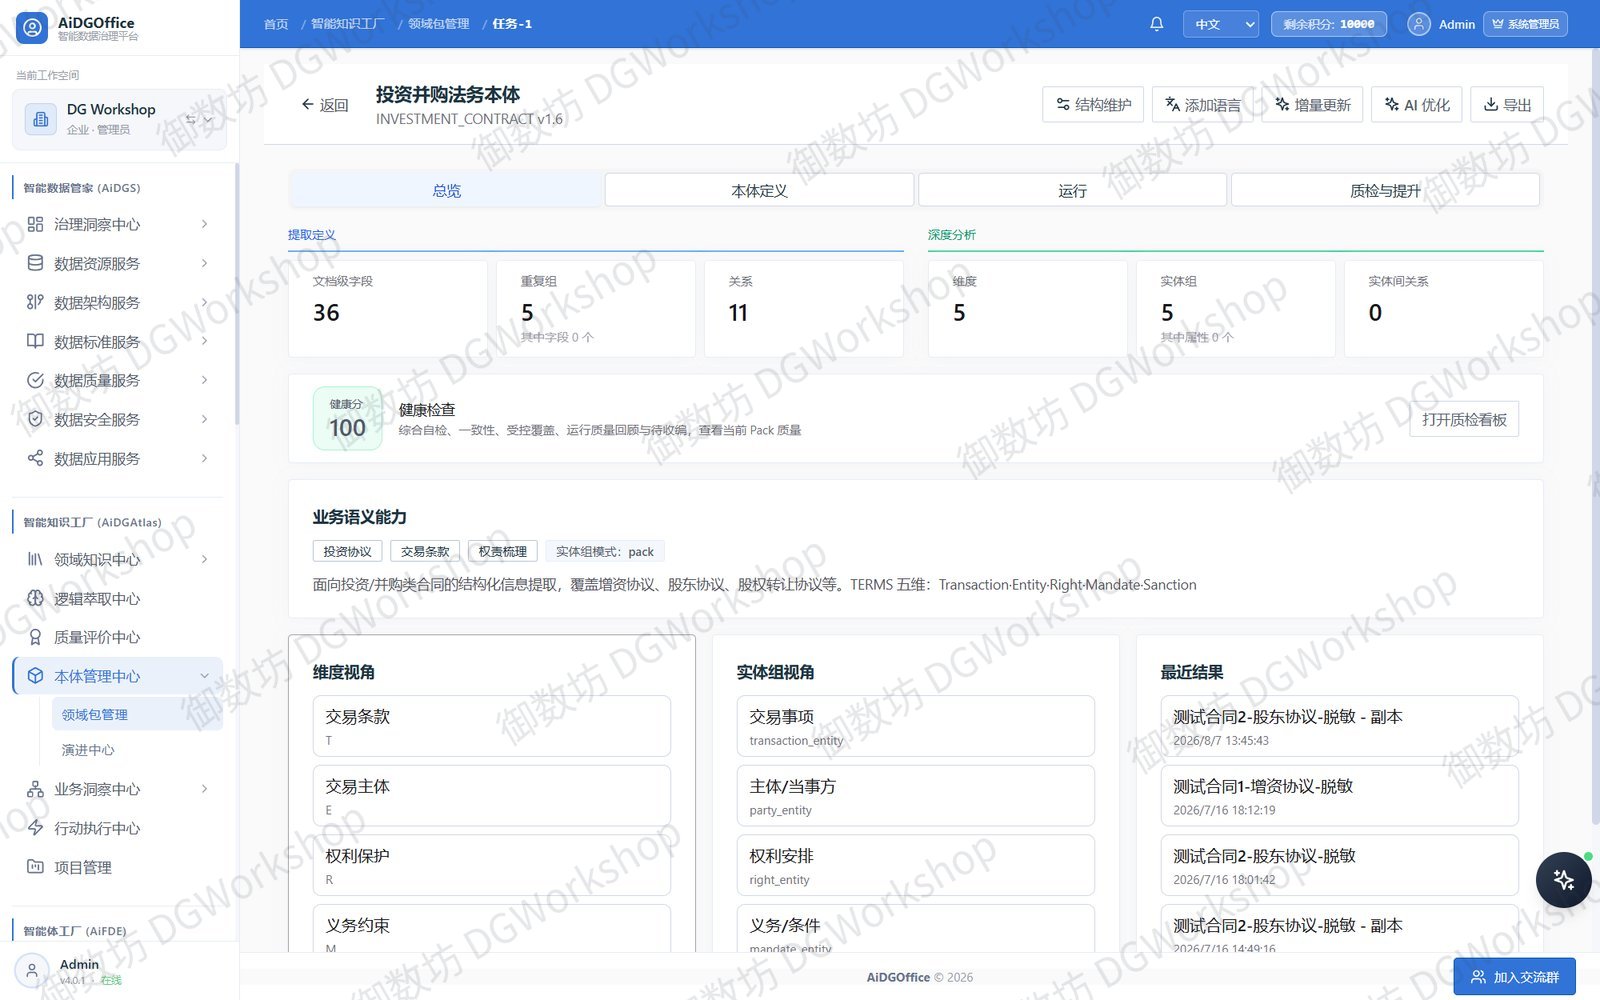Viewport: 1600px width, 1000px height.
Task: Click the notification bell icon
Action: [x=1156, y=24]
